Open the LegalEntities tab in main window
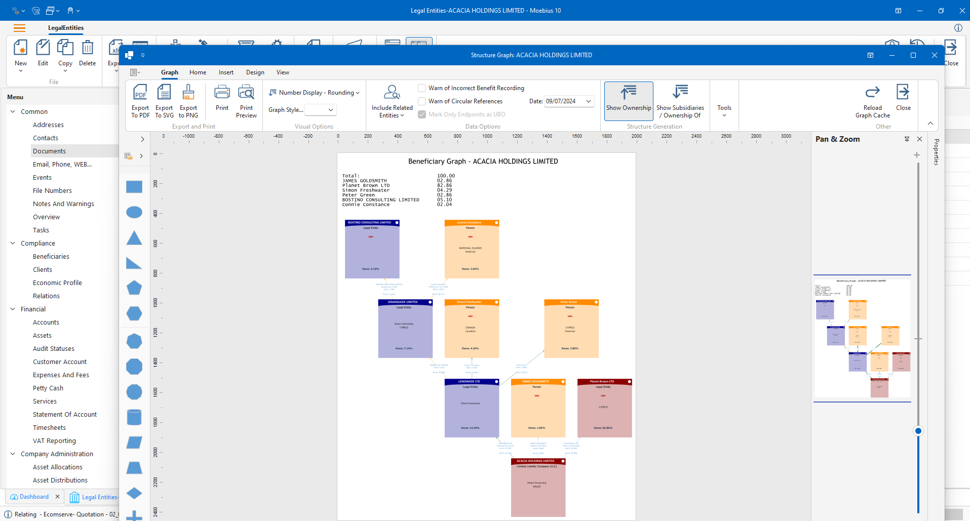The height and width of the screenshot is (521, 970). (x=66, y=28)
